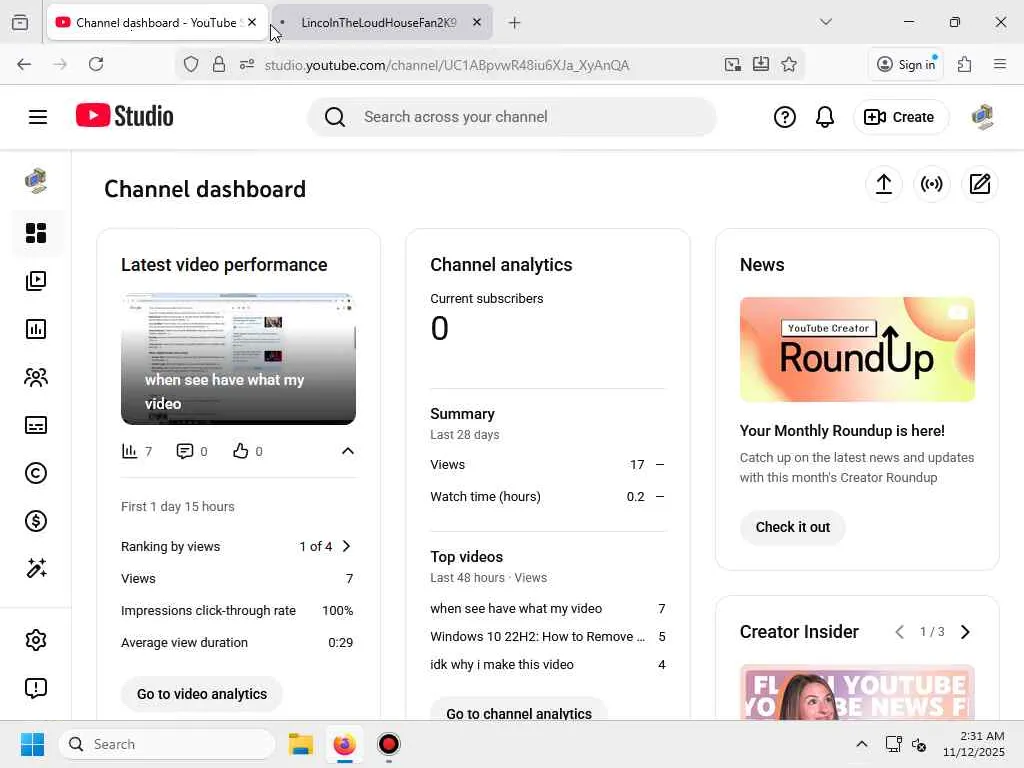This screenshot has width=1024, height=768.
Task: Click the comments icon under latest video
Action: [185, 451]
